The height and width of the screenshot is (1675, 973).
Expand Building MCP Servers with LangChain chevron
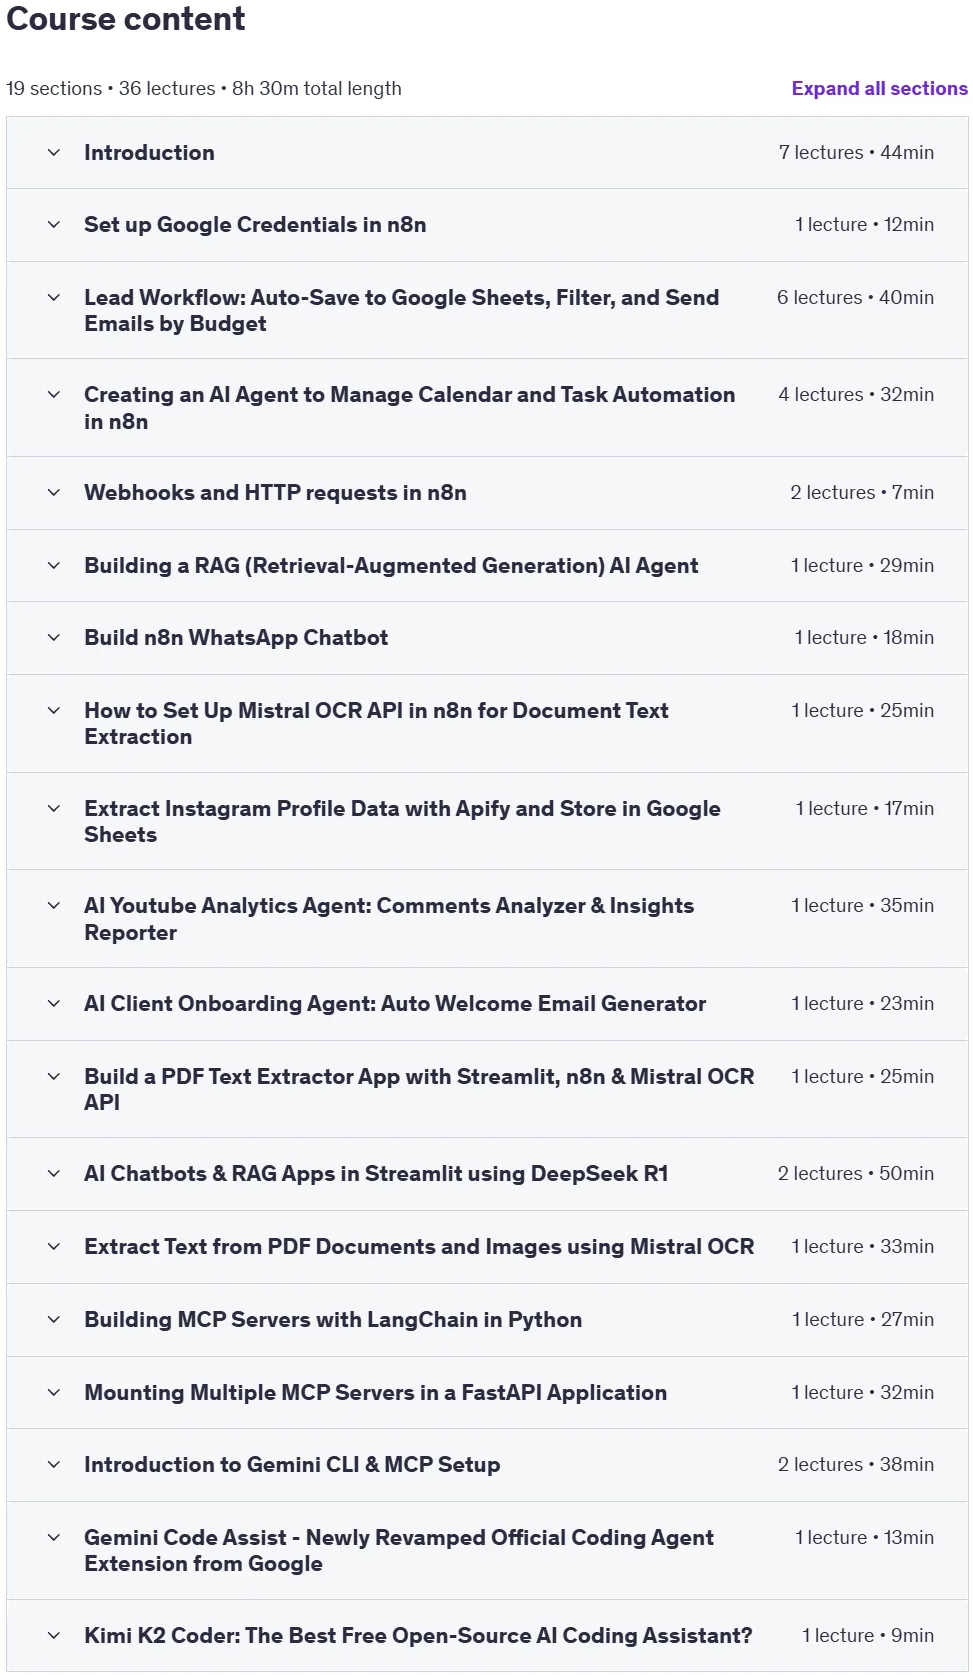click(54, 1320)
